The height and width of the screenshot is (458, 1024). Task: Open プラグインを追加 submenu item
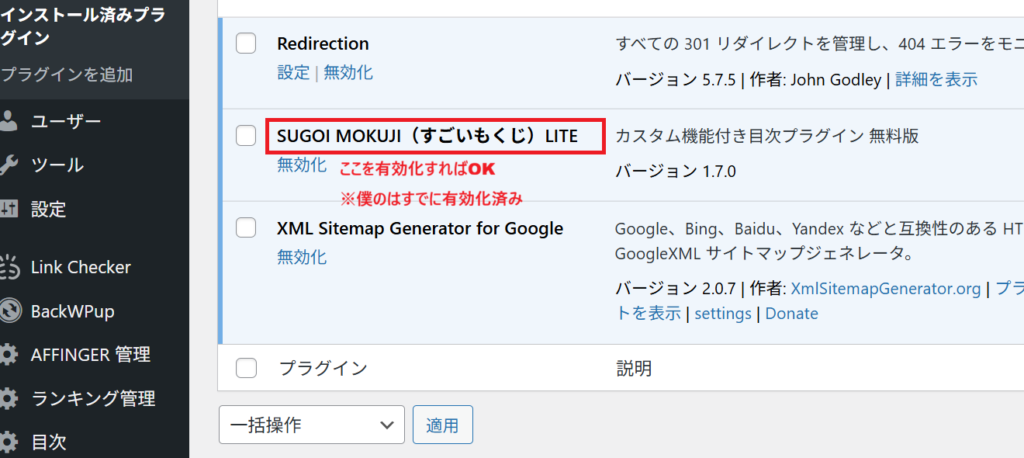(x=67, y=75)
